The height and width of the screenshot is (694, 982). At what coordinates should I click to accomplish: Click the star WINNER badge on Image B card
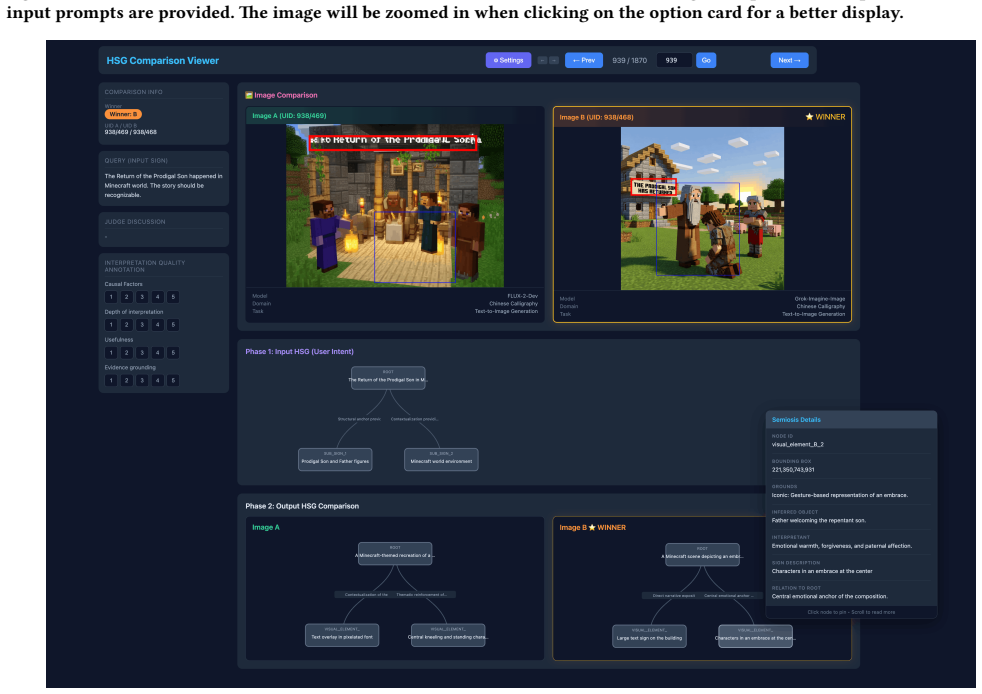pos(825,117)
